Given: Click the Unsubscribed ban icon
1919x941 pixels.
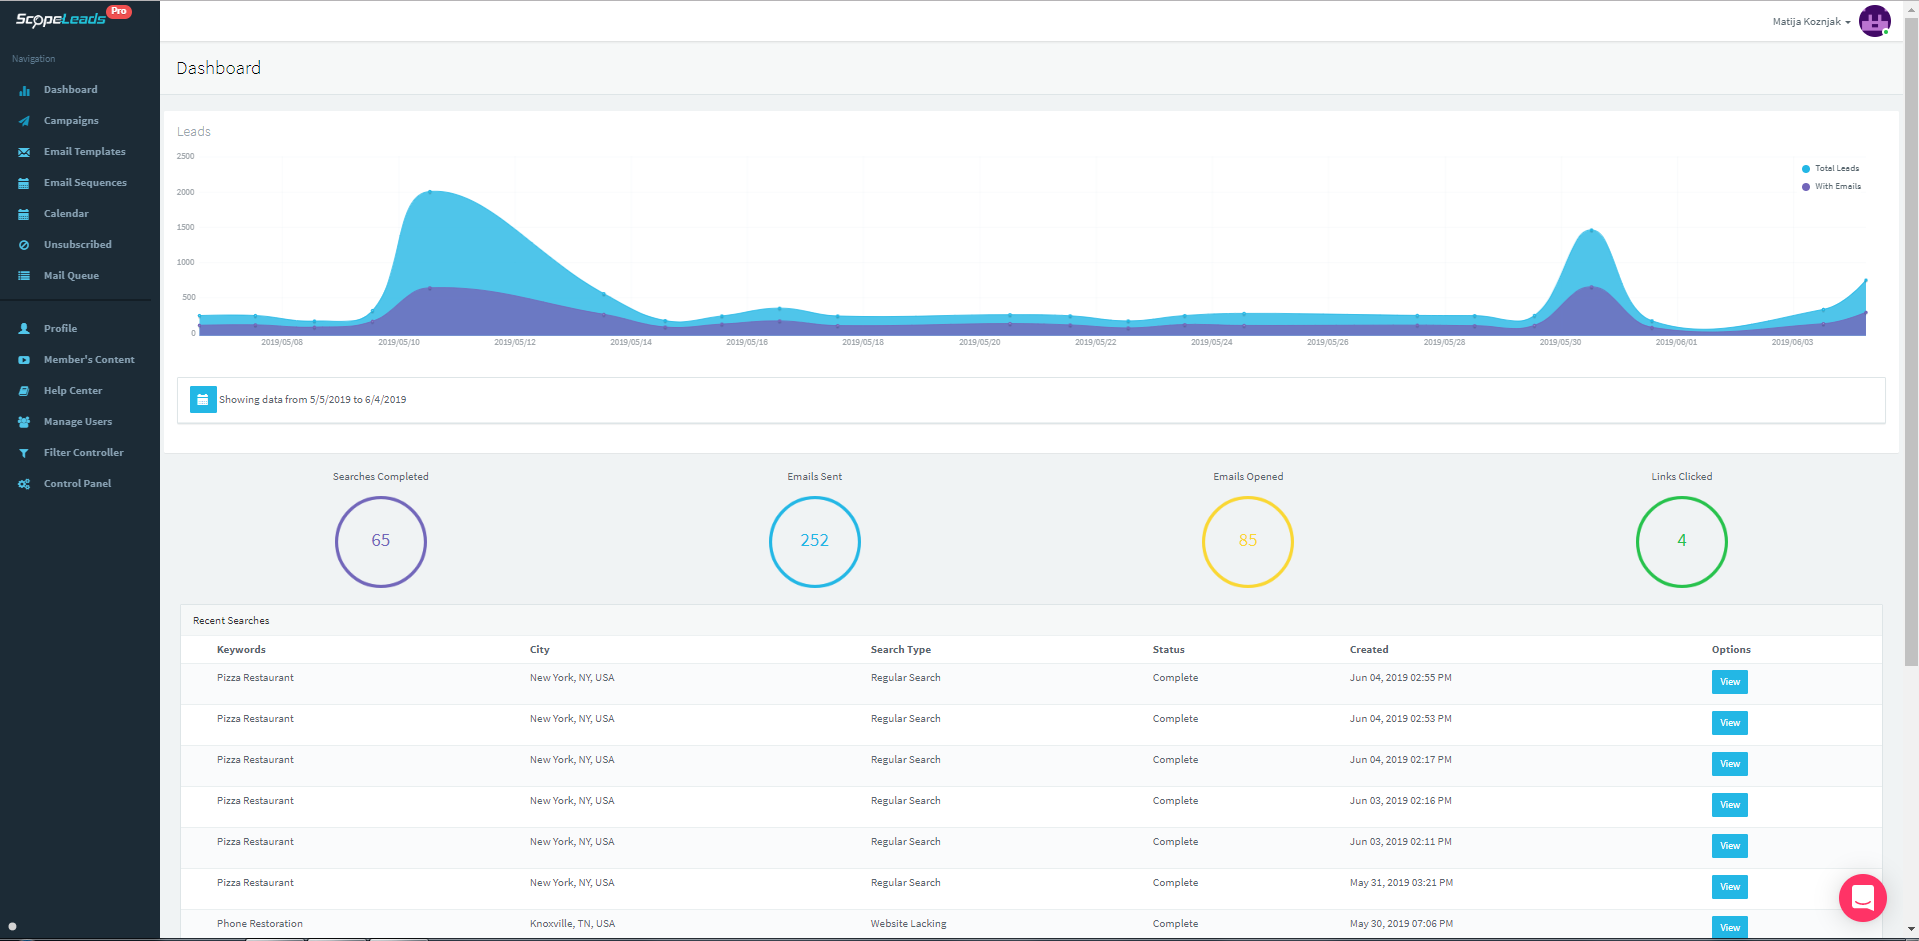Looking at the screenshot, I should pos(24,245).
